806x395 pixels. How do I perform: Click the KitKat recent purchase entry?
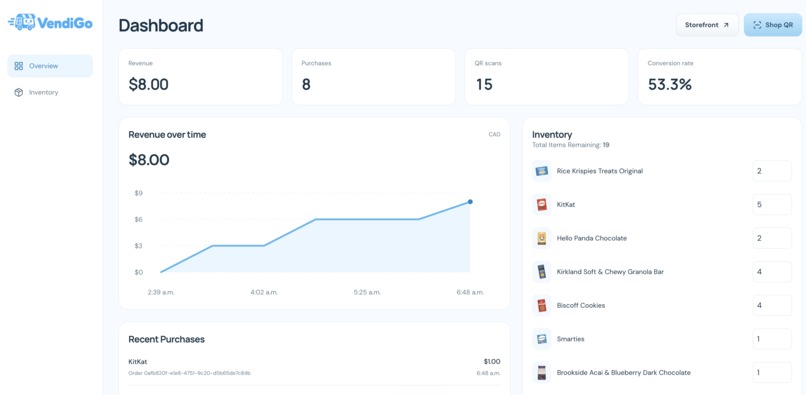(314, 367)
